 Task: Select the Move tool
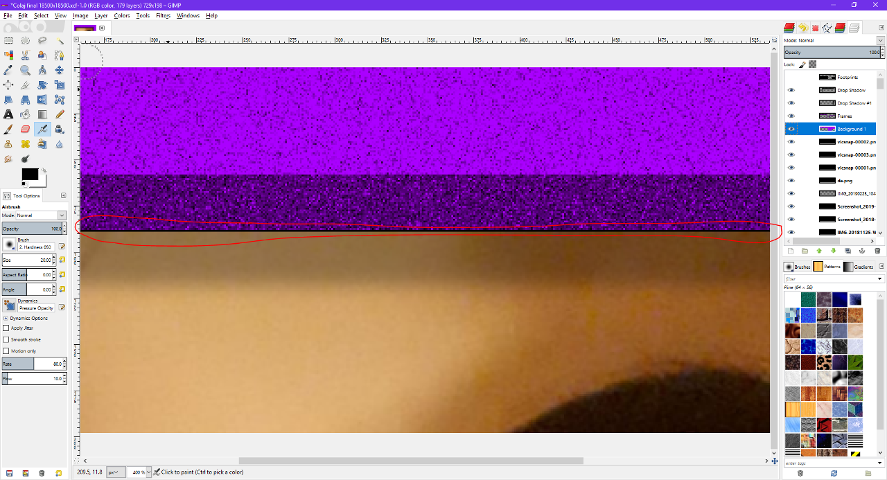coord(59,70)
